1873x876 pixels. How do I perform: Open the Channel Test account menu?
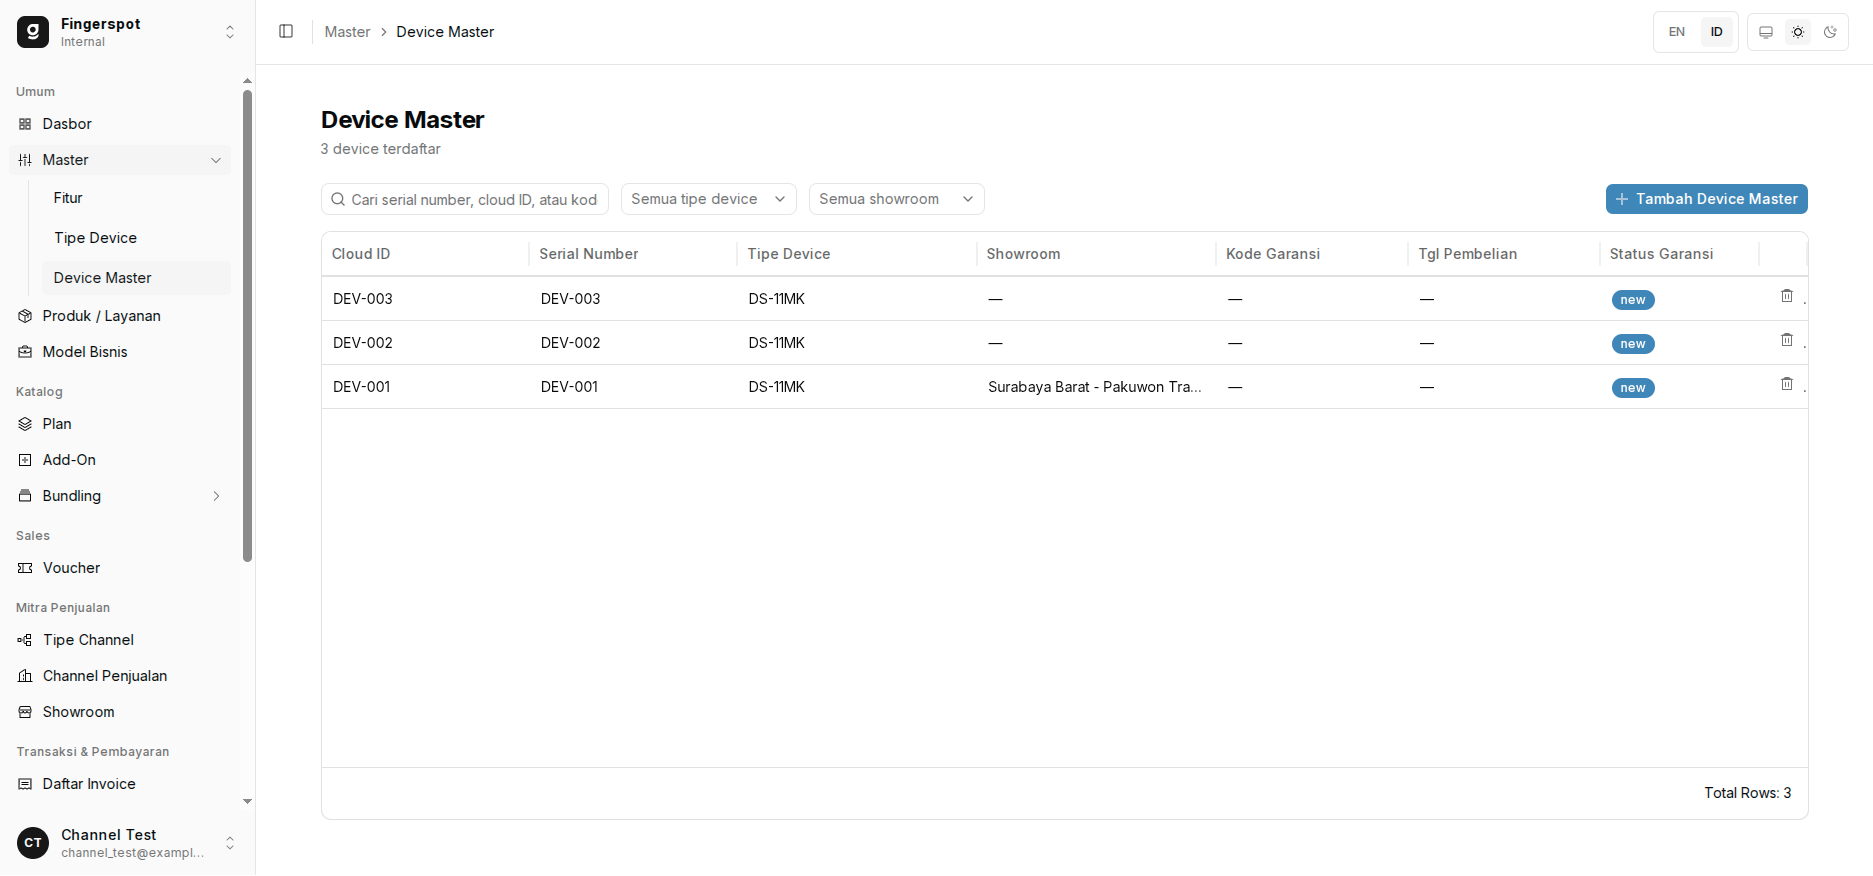127,843
